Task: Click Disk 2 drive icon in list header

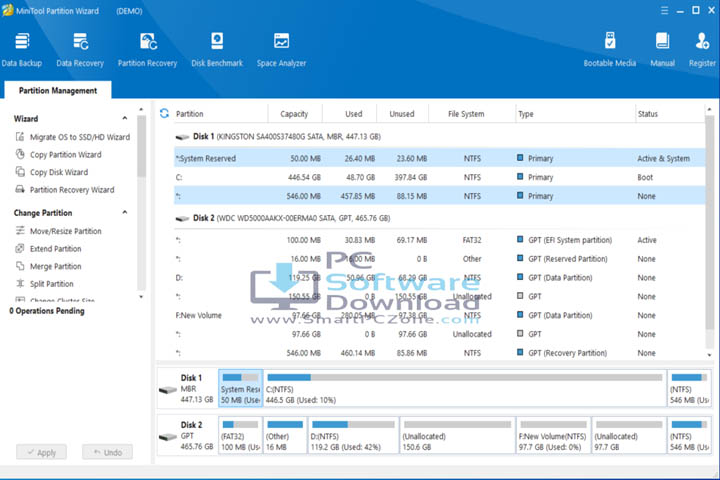Action: coord(182,219)
